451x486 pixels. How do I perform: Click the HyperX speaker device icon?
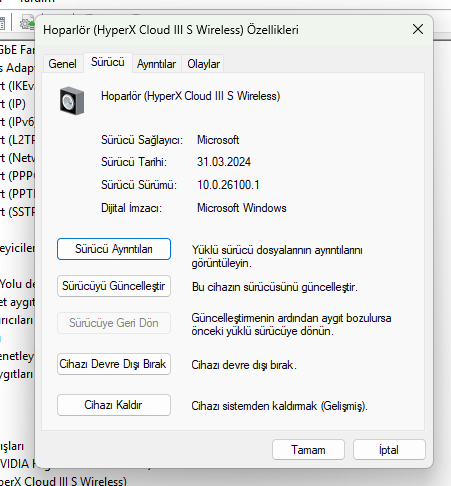(72, 101)
